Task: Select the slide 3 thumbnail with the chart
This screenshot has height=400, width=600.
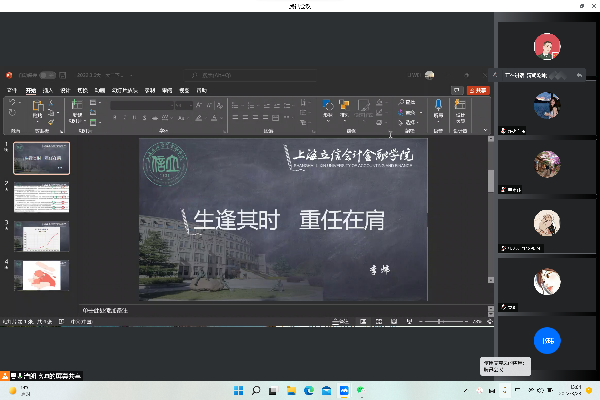Action: tap(42, 236)
